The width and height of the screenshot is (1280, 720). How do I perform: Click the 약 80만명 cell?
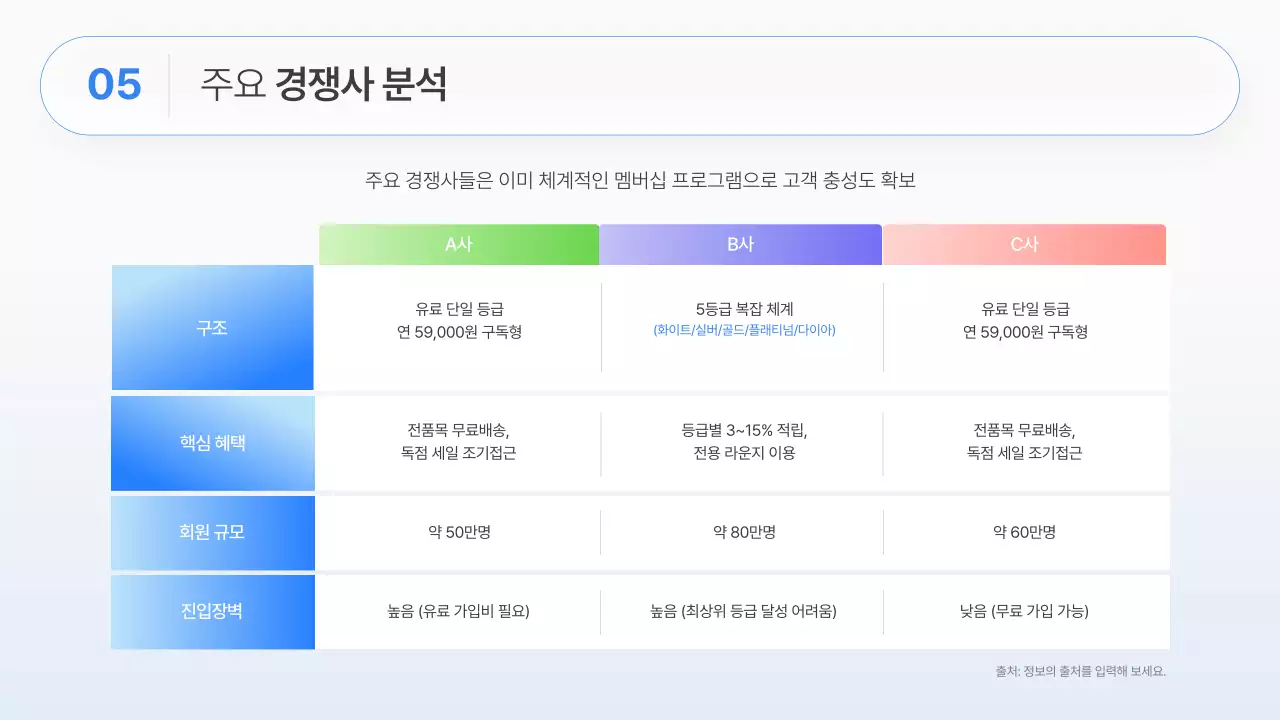[x=743, y=533]
